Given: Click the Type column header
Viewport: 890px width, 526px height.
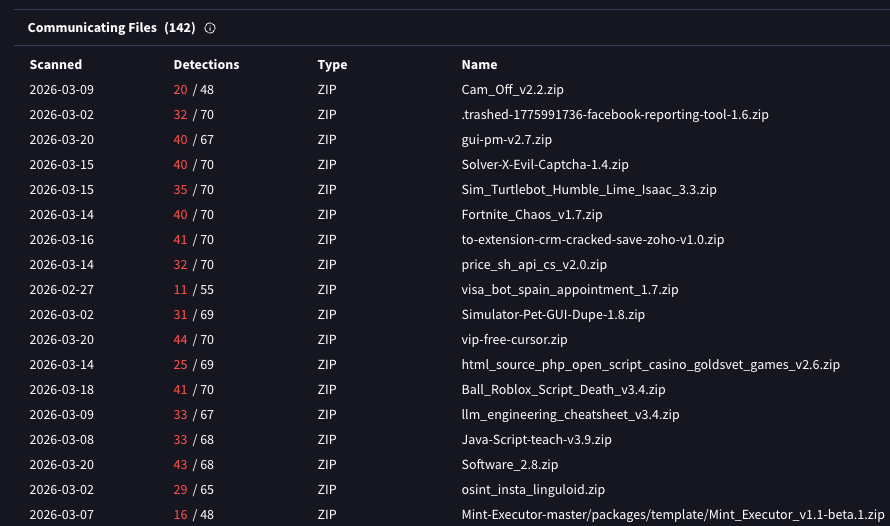Looking at the screenshot, I should tap(332, 65).
